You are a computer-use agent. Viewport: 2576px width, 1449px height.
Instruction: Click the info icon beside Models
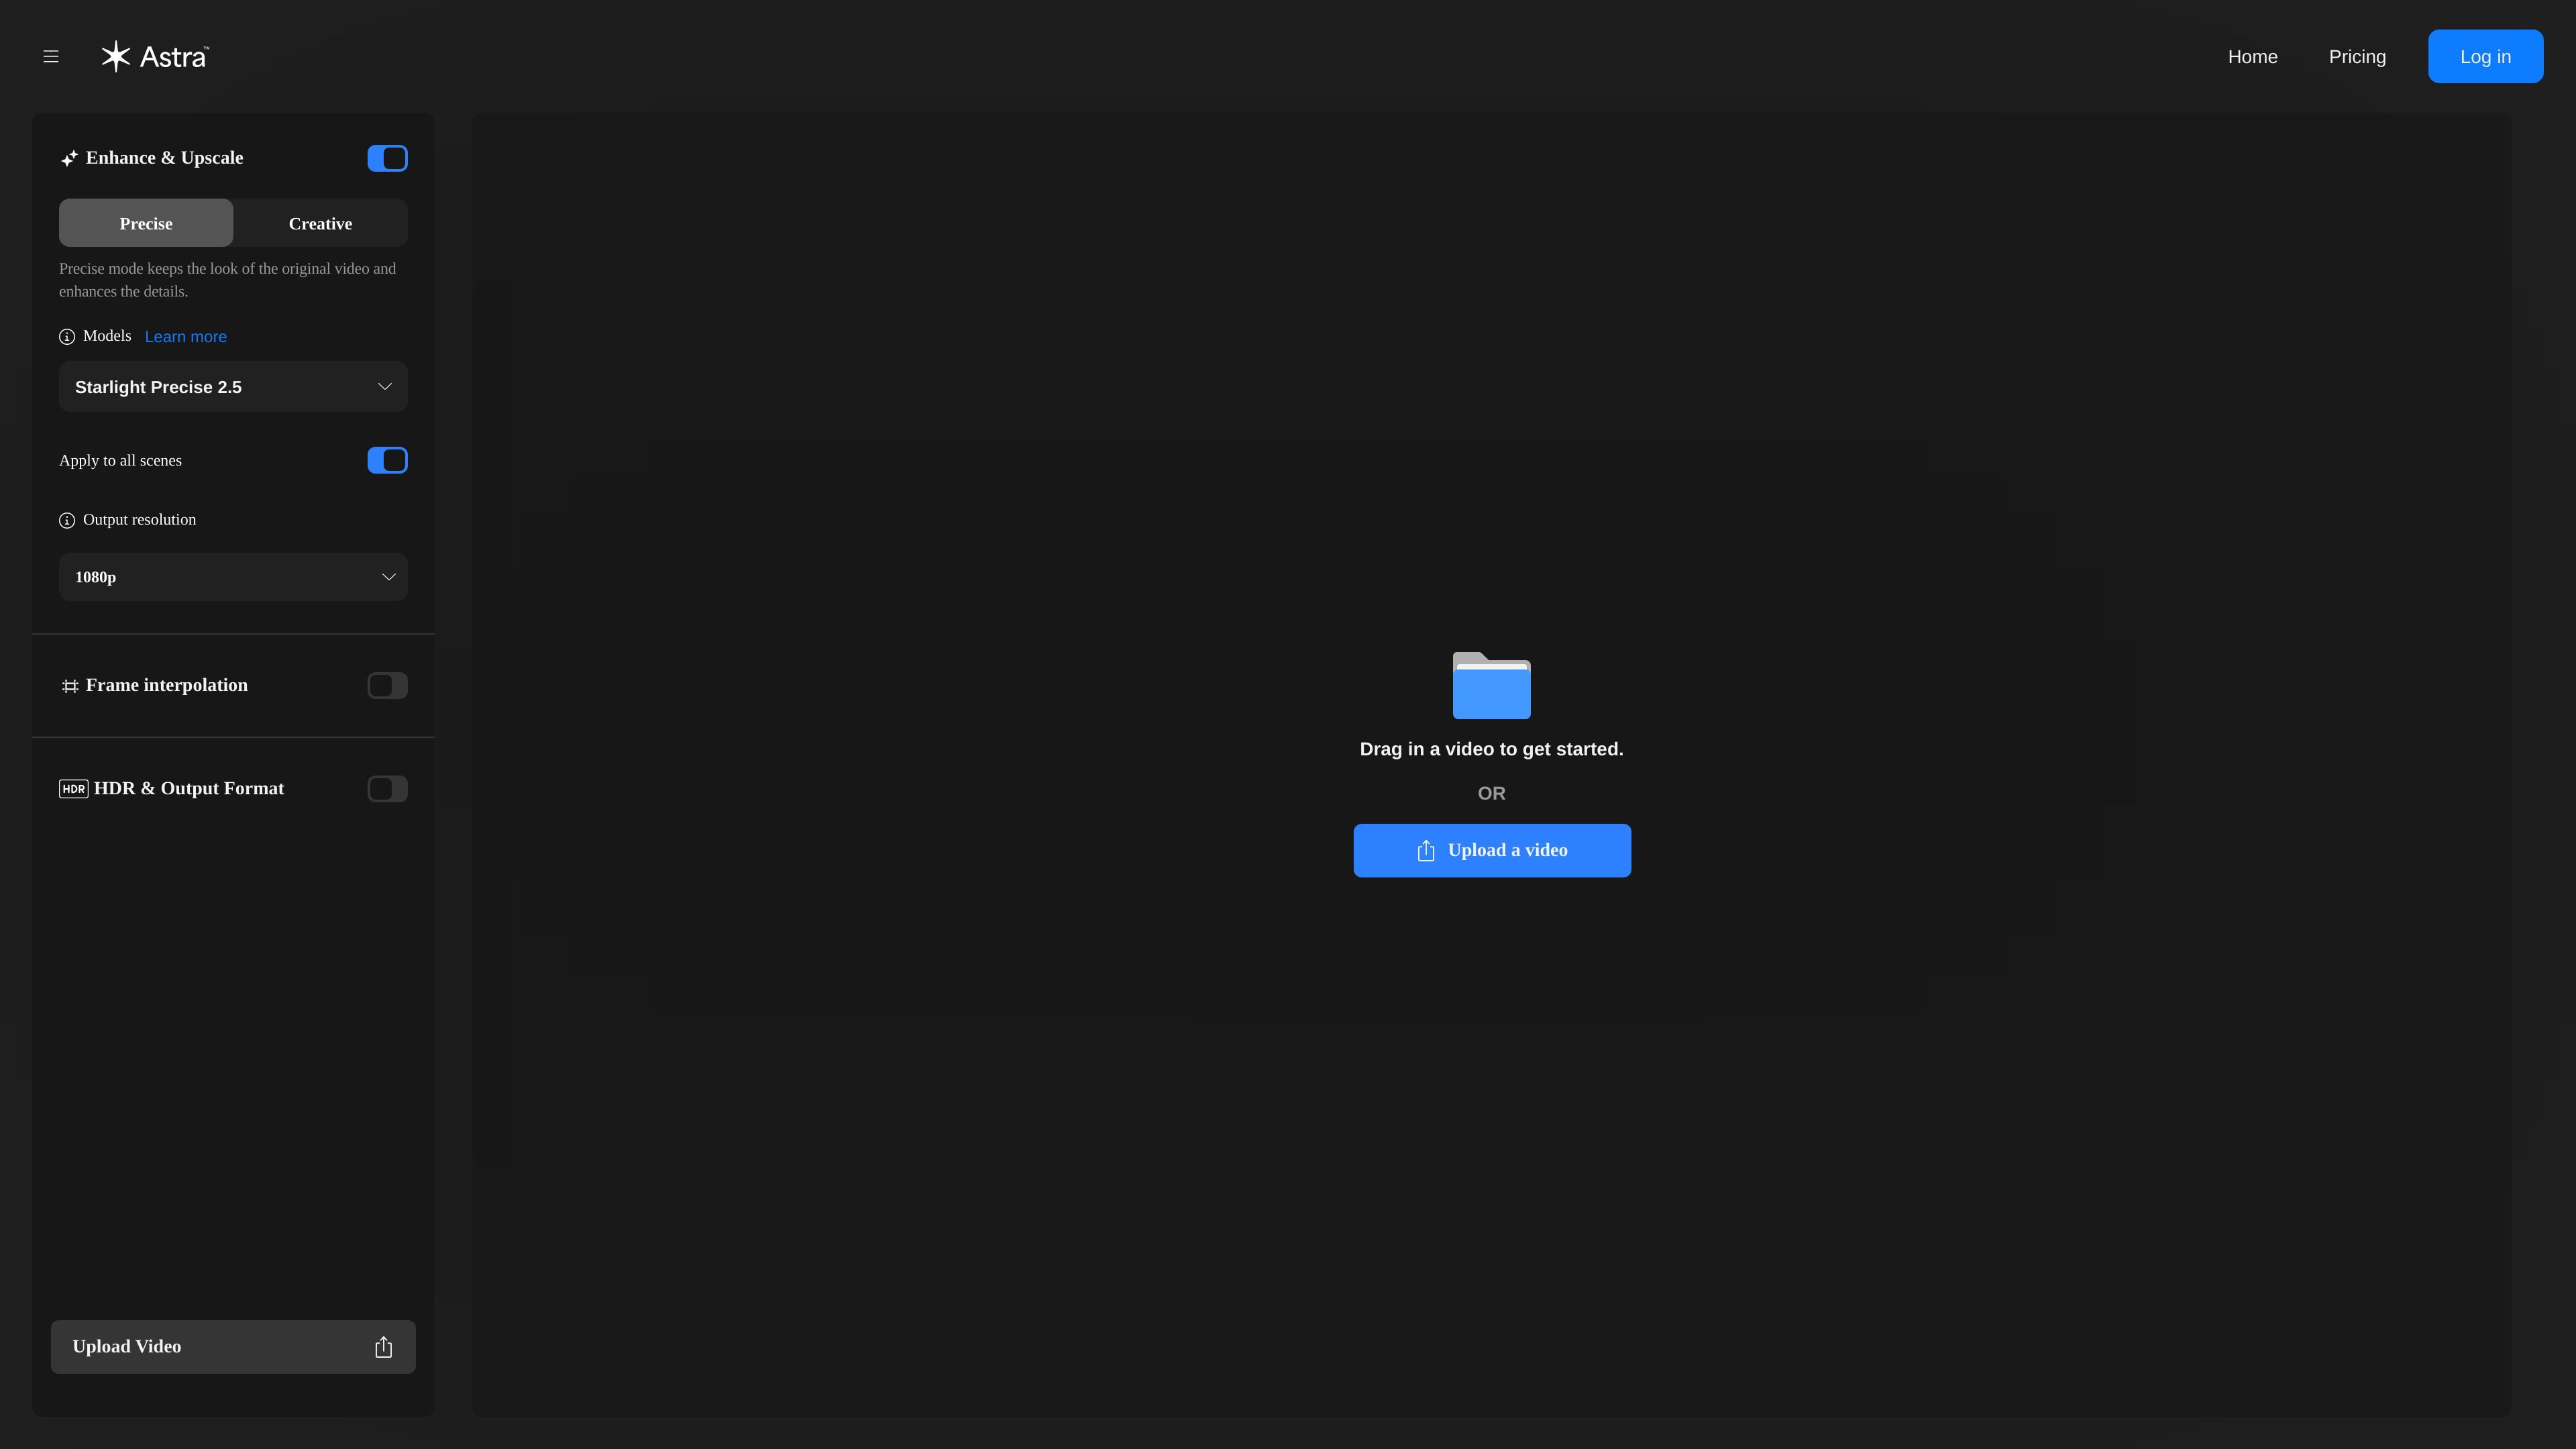point(67,337)
